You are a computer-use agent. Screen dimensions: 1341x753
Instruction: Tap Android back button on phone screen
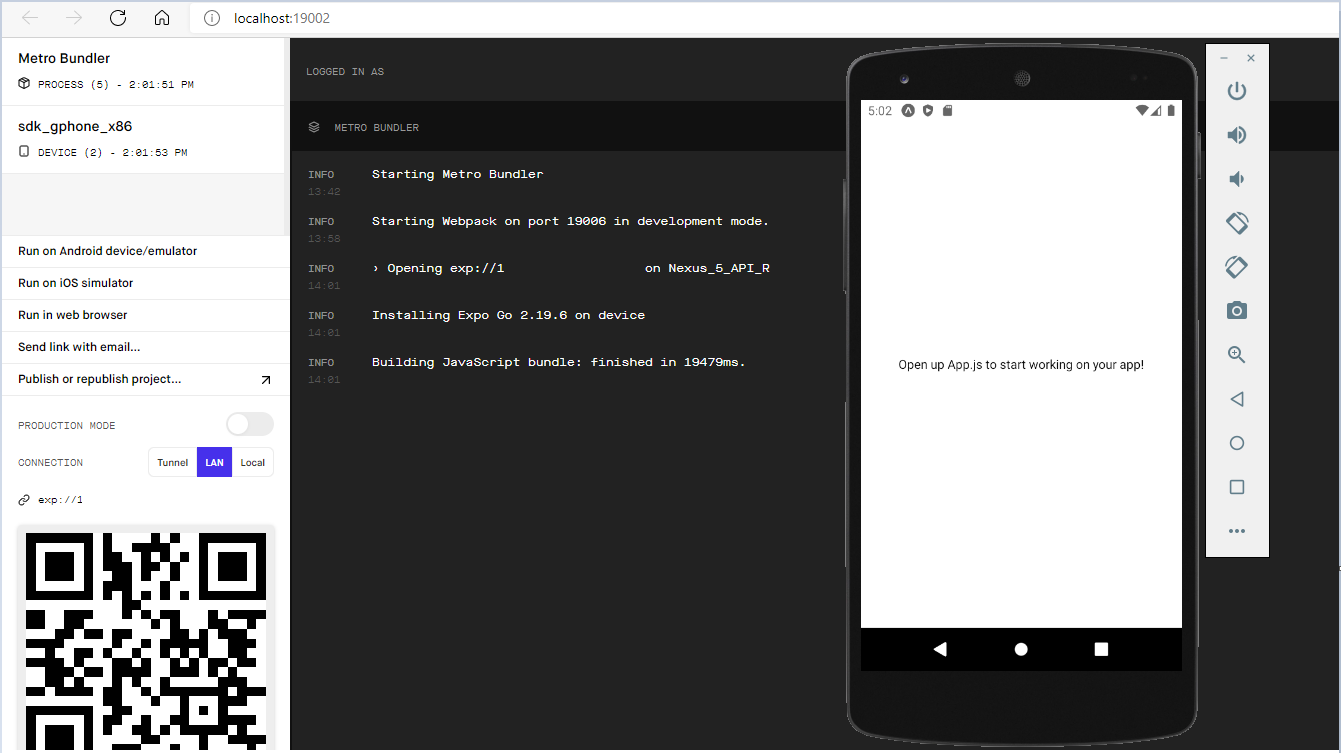940,649
